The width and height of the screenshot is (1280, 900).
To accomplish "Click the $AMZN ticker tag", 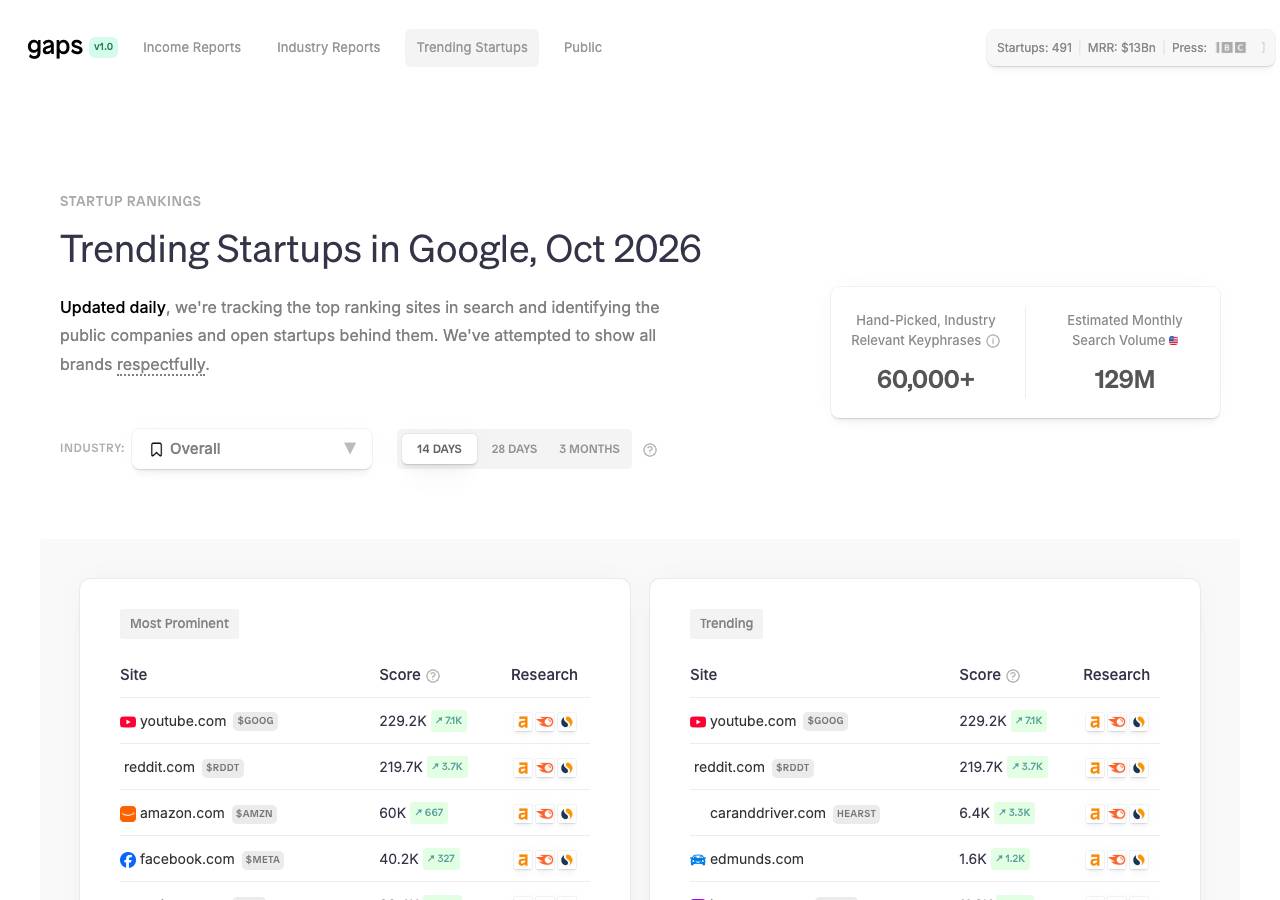I will point(254,814).
